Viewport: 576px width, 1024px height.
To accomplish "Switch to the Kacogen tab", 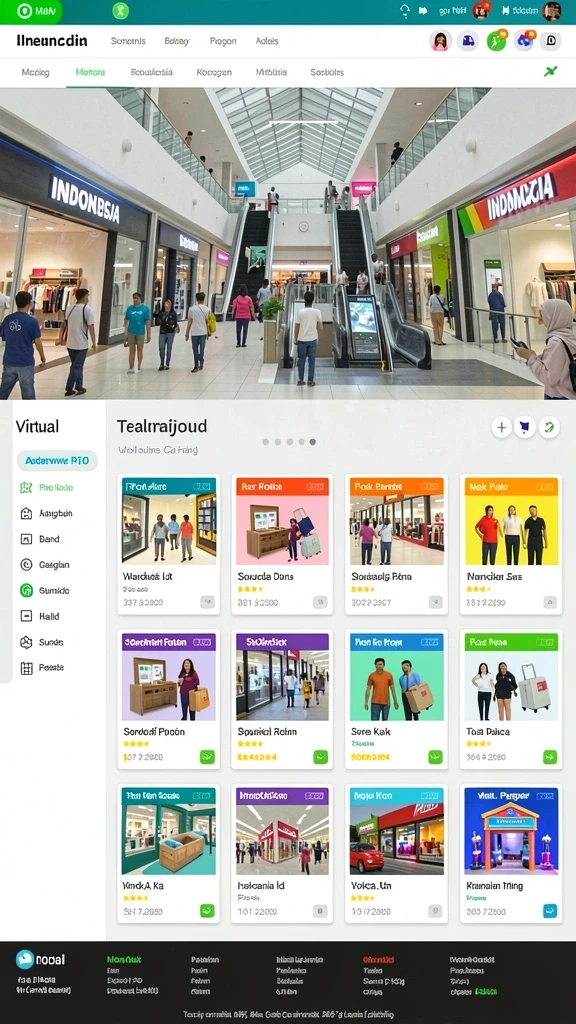I will click(x=214, y=72).
